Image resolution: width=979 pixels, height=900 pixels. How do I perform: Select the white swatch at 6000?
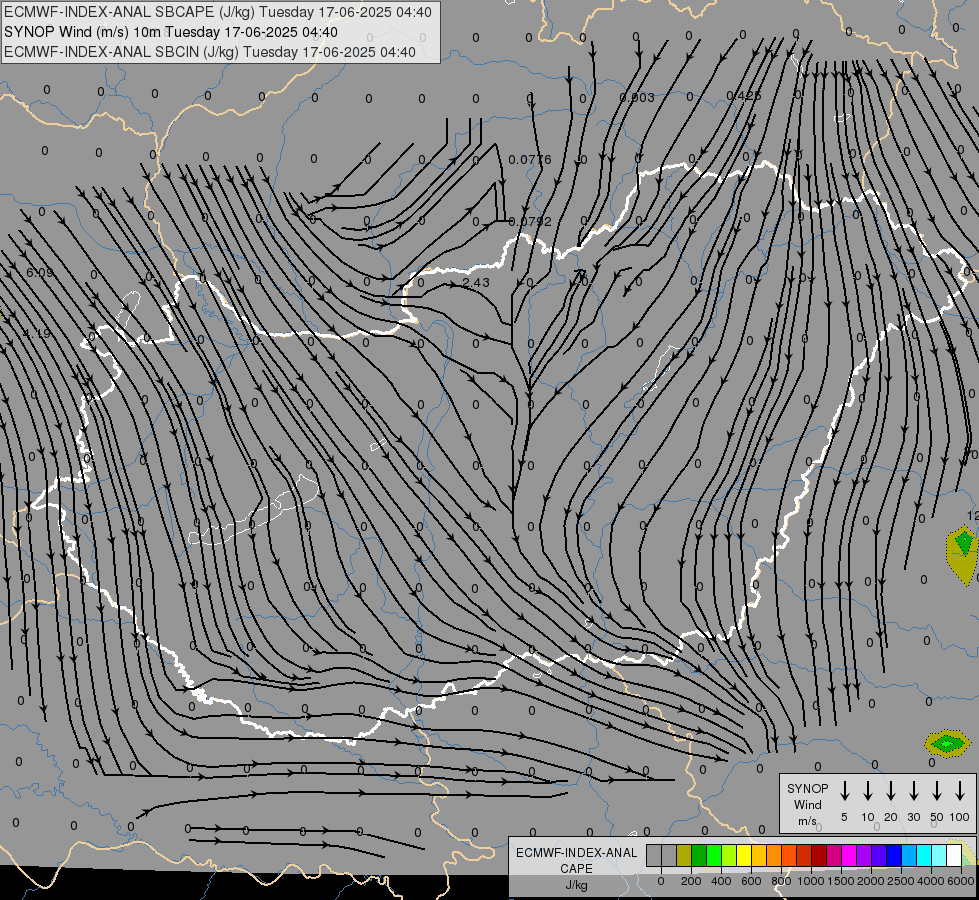(955, 855)
